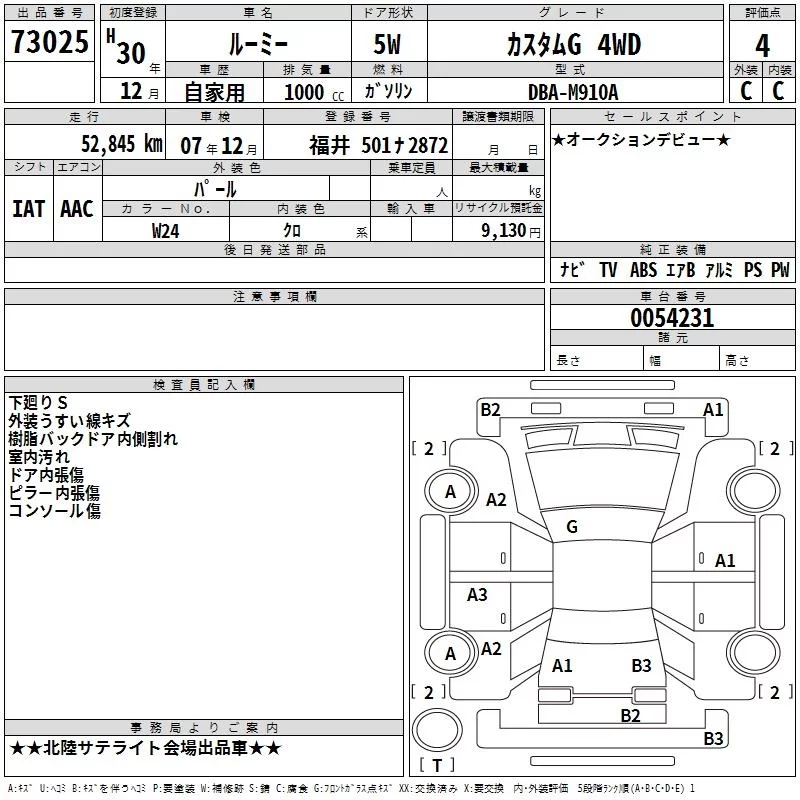This screenshot has height=800, width=800.
Task: Click the A3 mark on the diagram
Action: tap(478, 594)
